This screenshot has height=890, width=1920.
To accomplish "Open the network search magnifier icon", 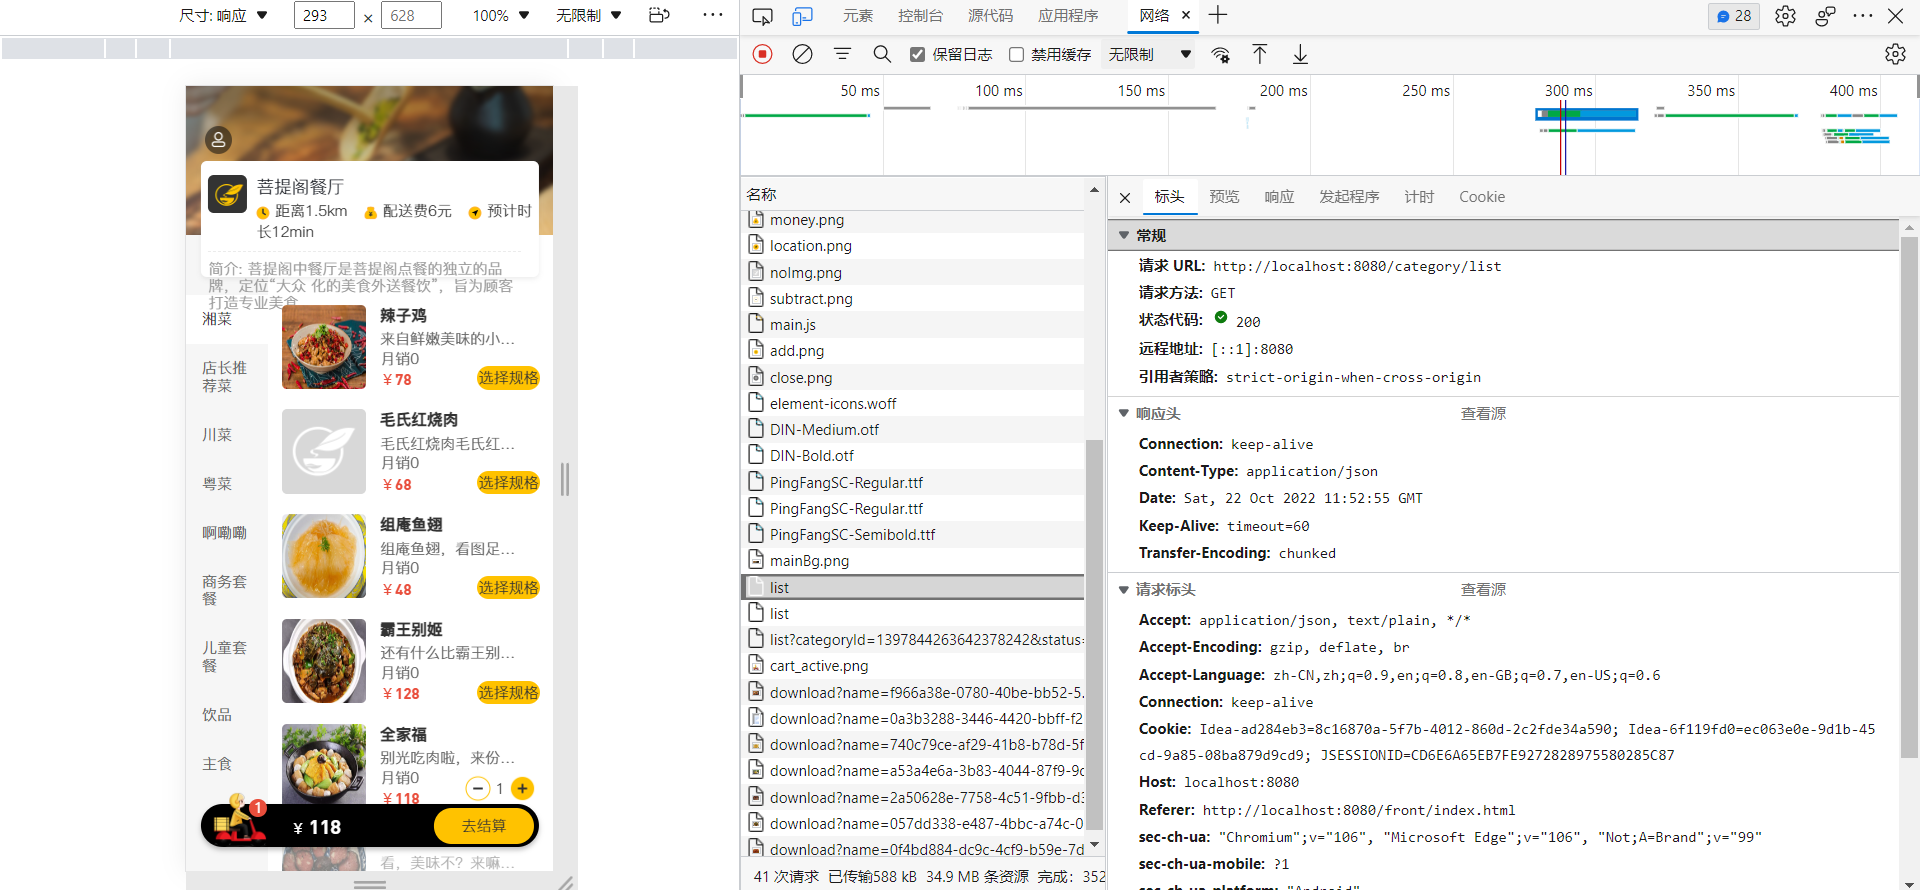I will 882,54.
